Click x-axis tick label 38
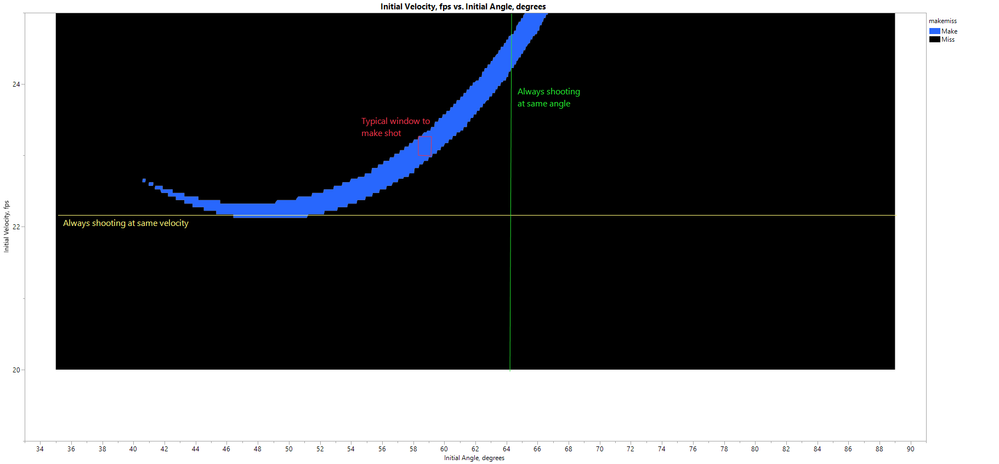The image size is (999, 464). (103, 448)
